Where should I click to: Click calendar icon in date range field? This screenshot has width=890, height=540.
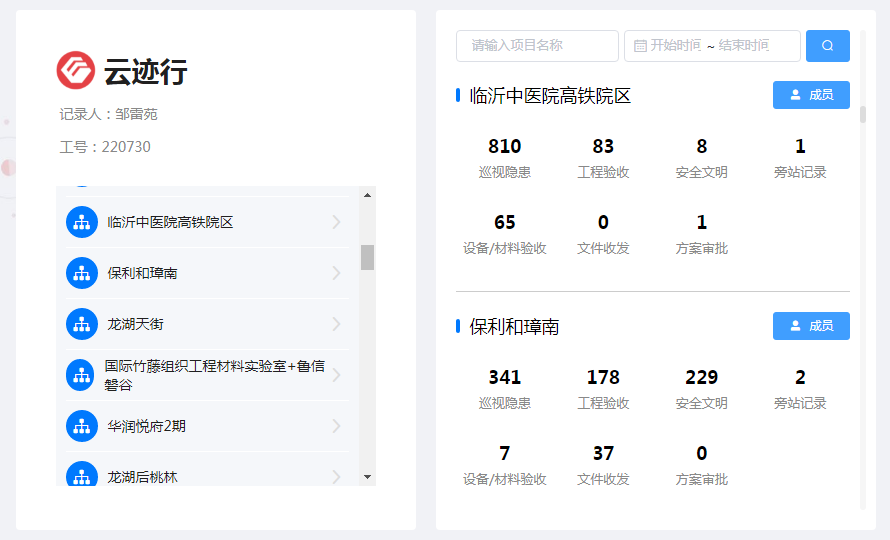640,46
